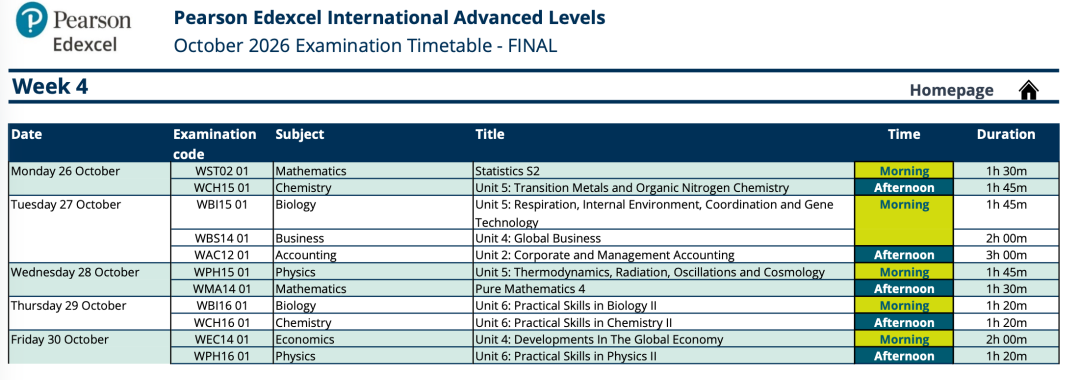The height and width of the screenshot is (380, 1080).
Task: Click the Pearson Edexcel logo
Action: (73, 28)
